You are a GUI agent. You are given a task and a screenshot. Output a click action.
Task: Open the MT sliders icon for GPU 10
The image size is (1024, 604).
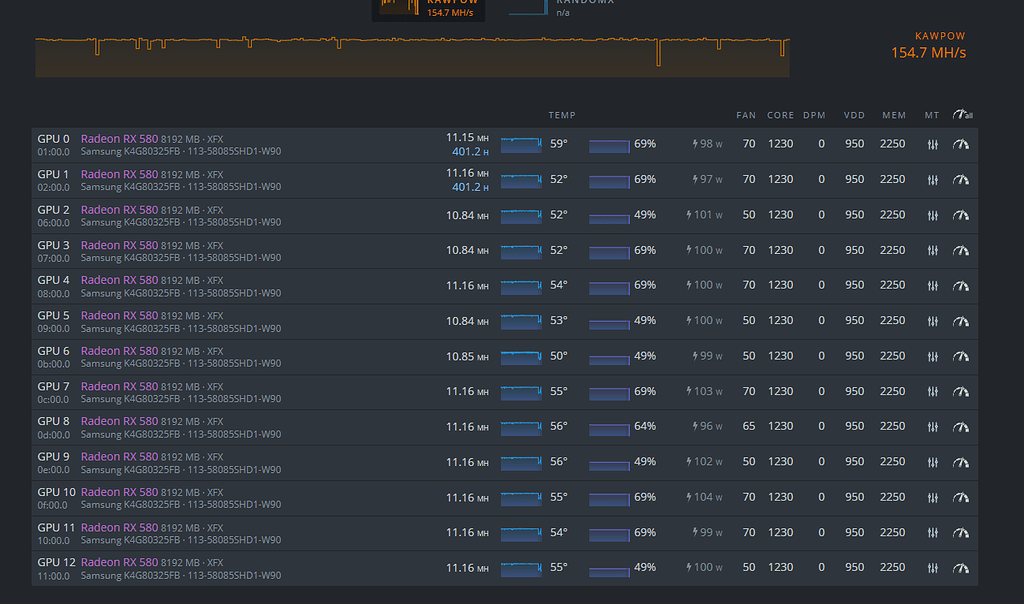[x=932, y=497]
